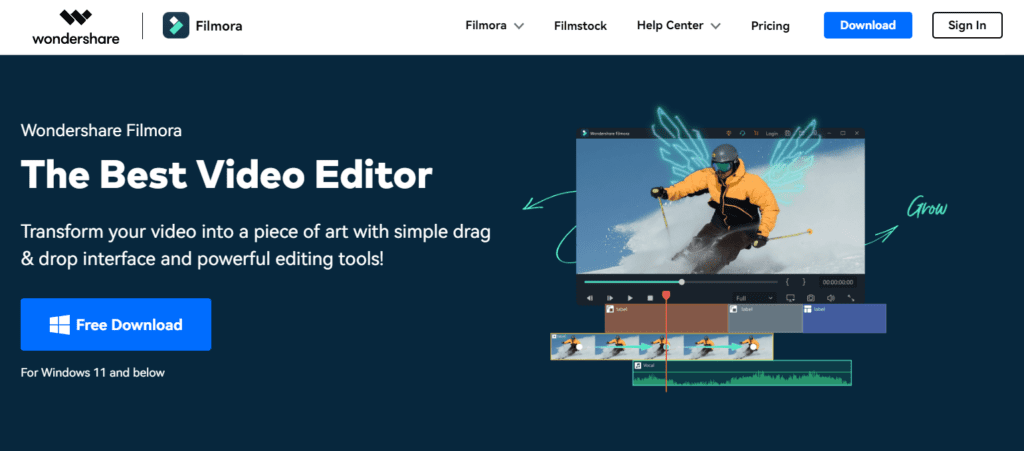Screen dimensions: 1024x451
Task: Expand the Filmora navigation dropdown
Action: click(x=494, y=26)
